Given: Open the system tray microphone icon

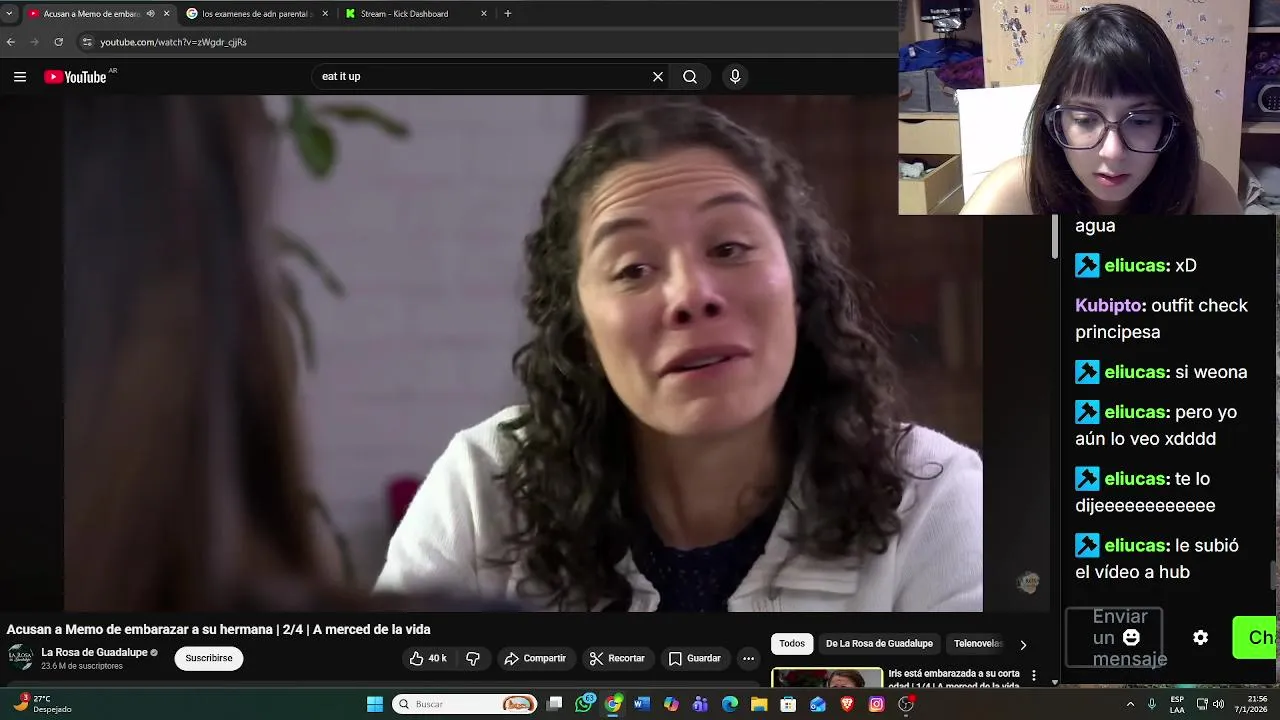Looking at the screenshot, I should pyautogui.click(x=1152, y=704).
